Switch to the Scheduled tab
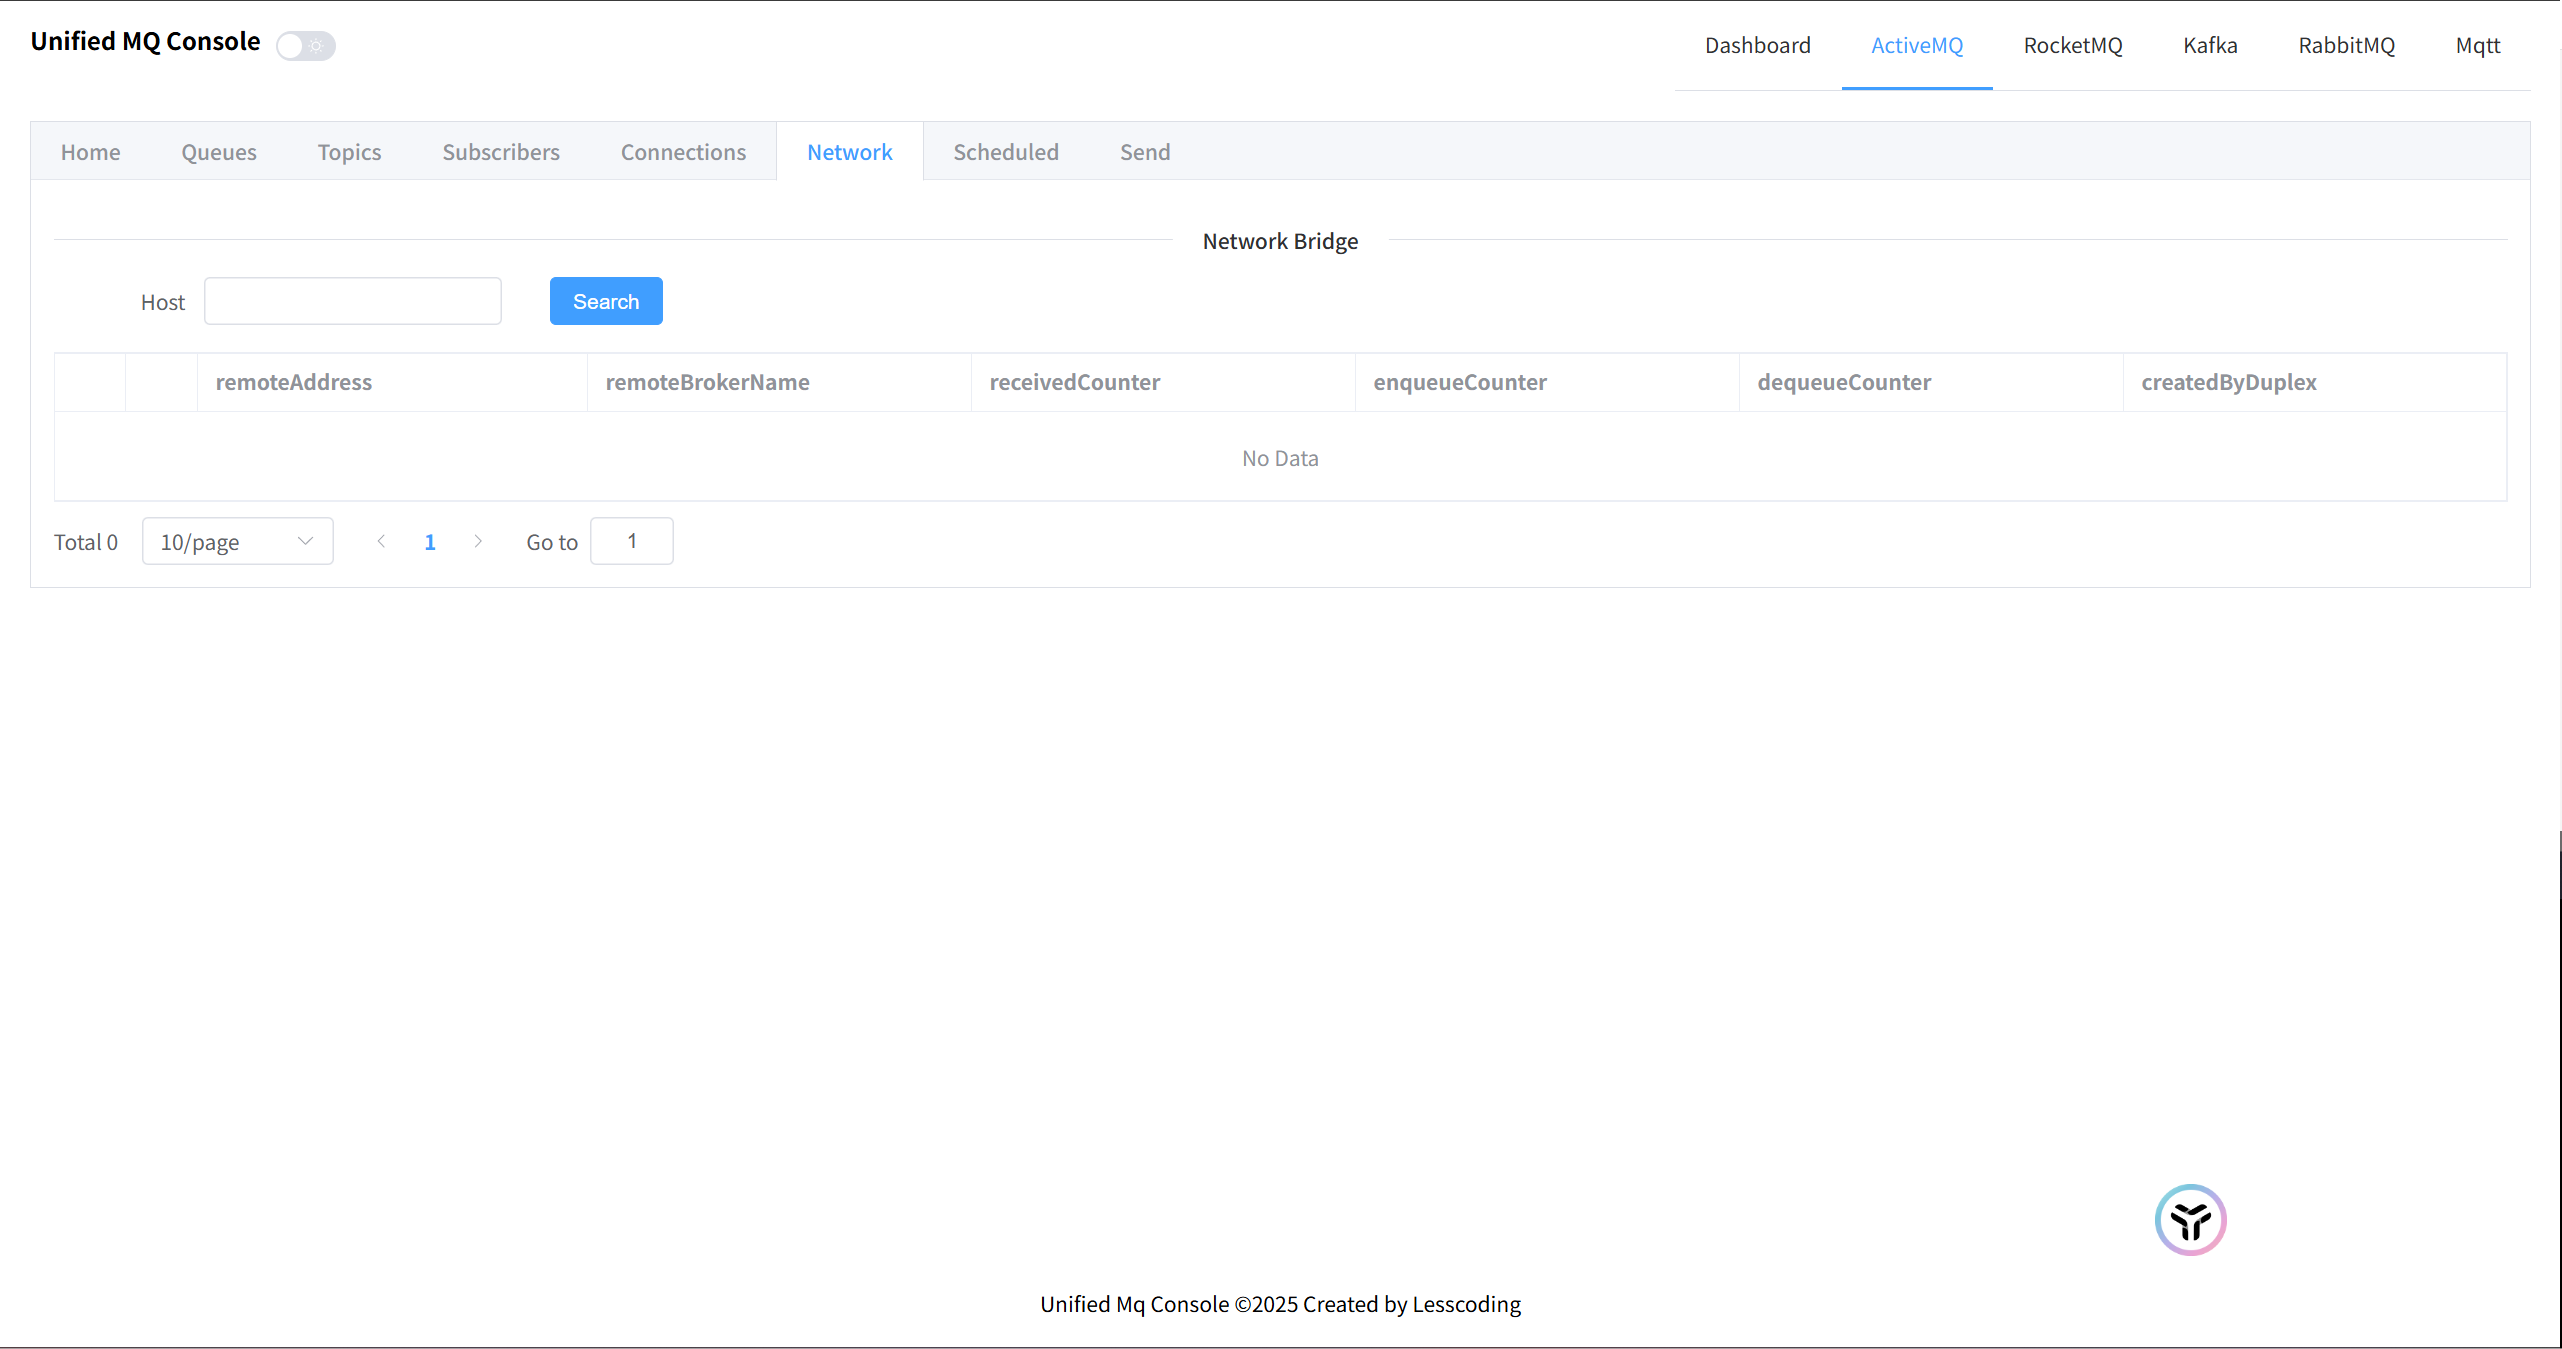This screenshot has width=2562, height=1349. point(1005,152)
